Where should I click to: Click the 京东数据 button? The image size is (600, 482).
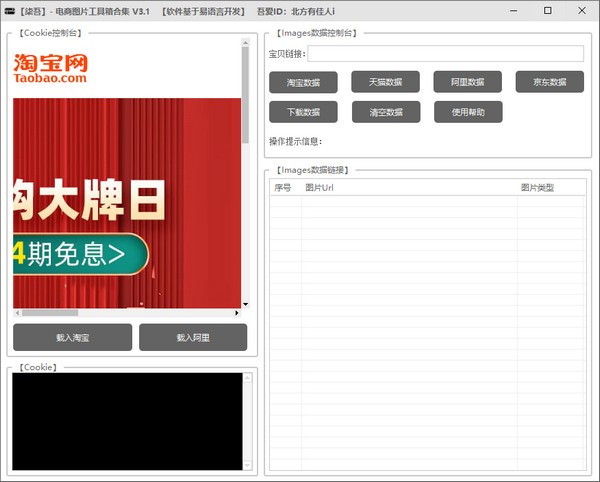[549, 82]
